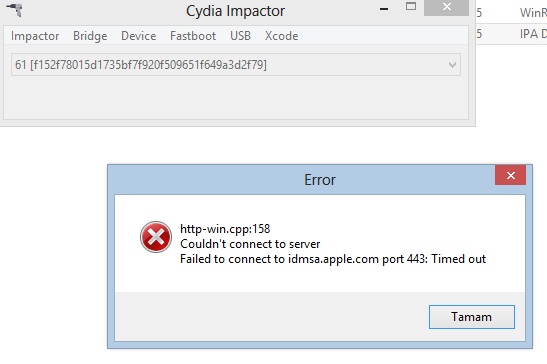Open the Impactor menu
The height and width of the screenshot is (364, 547).
35,36
